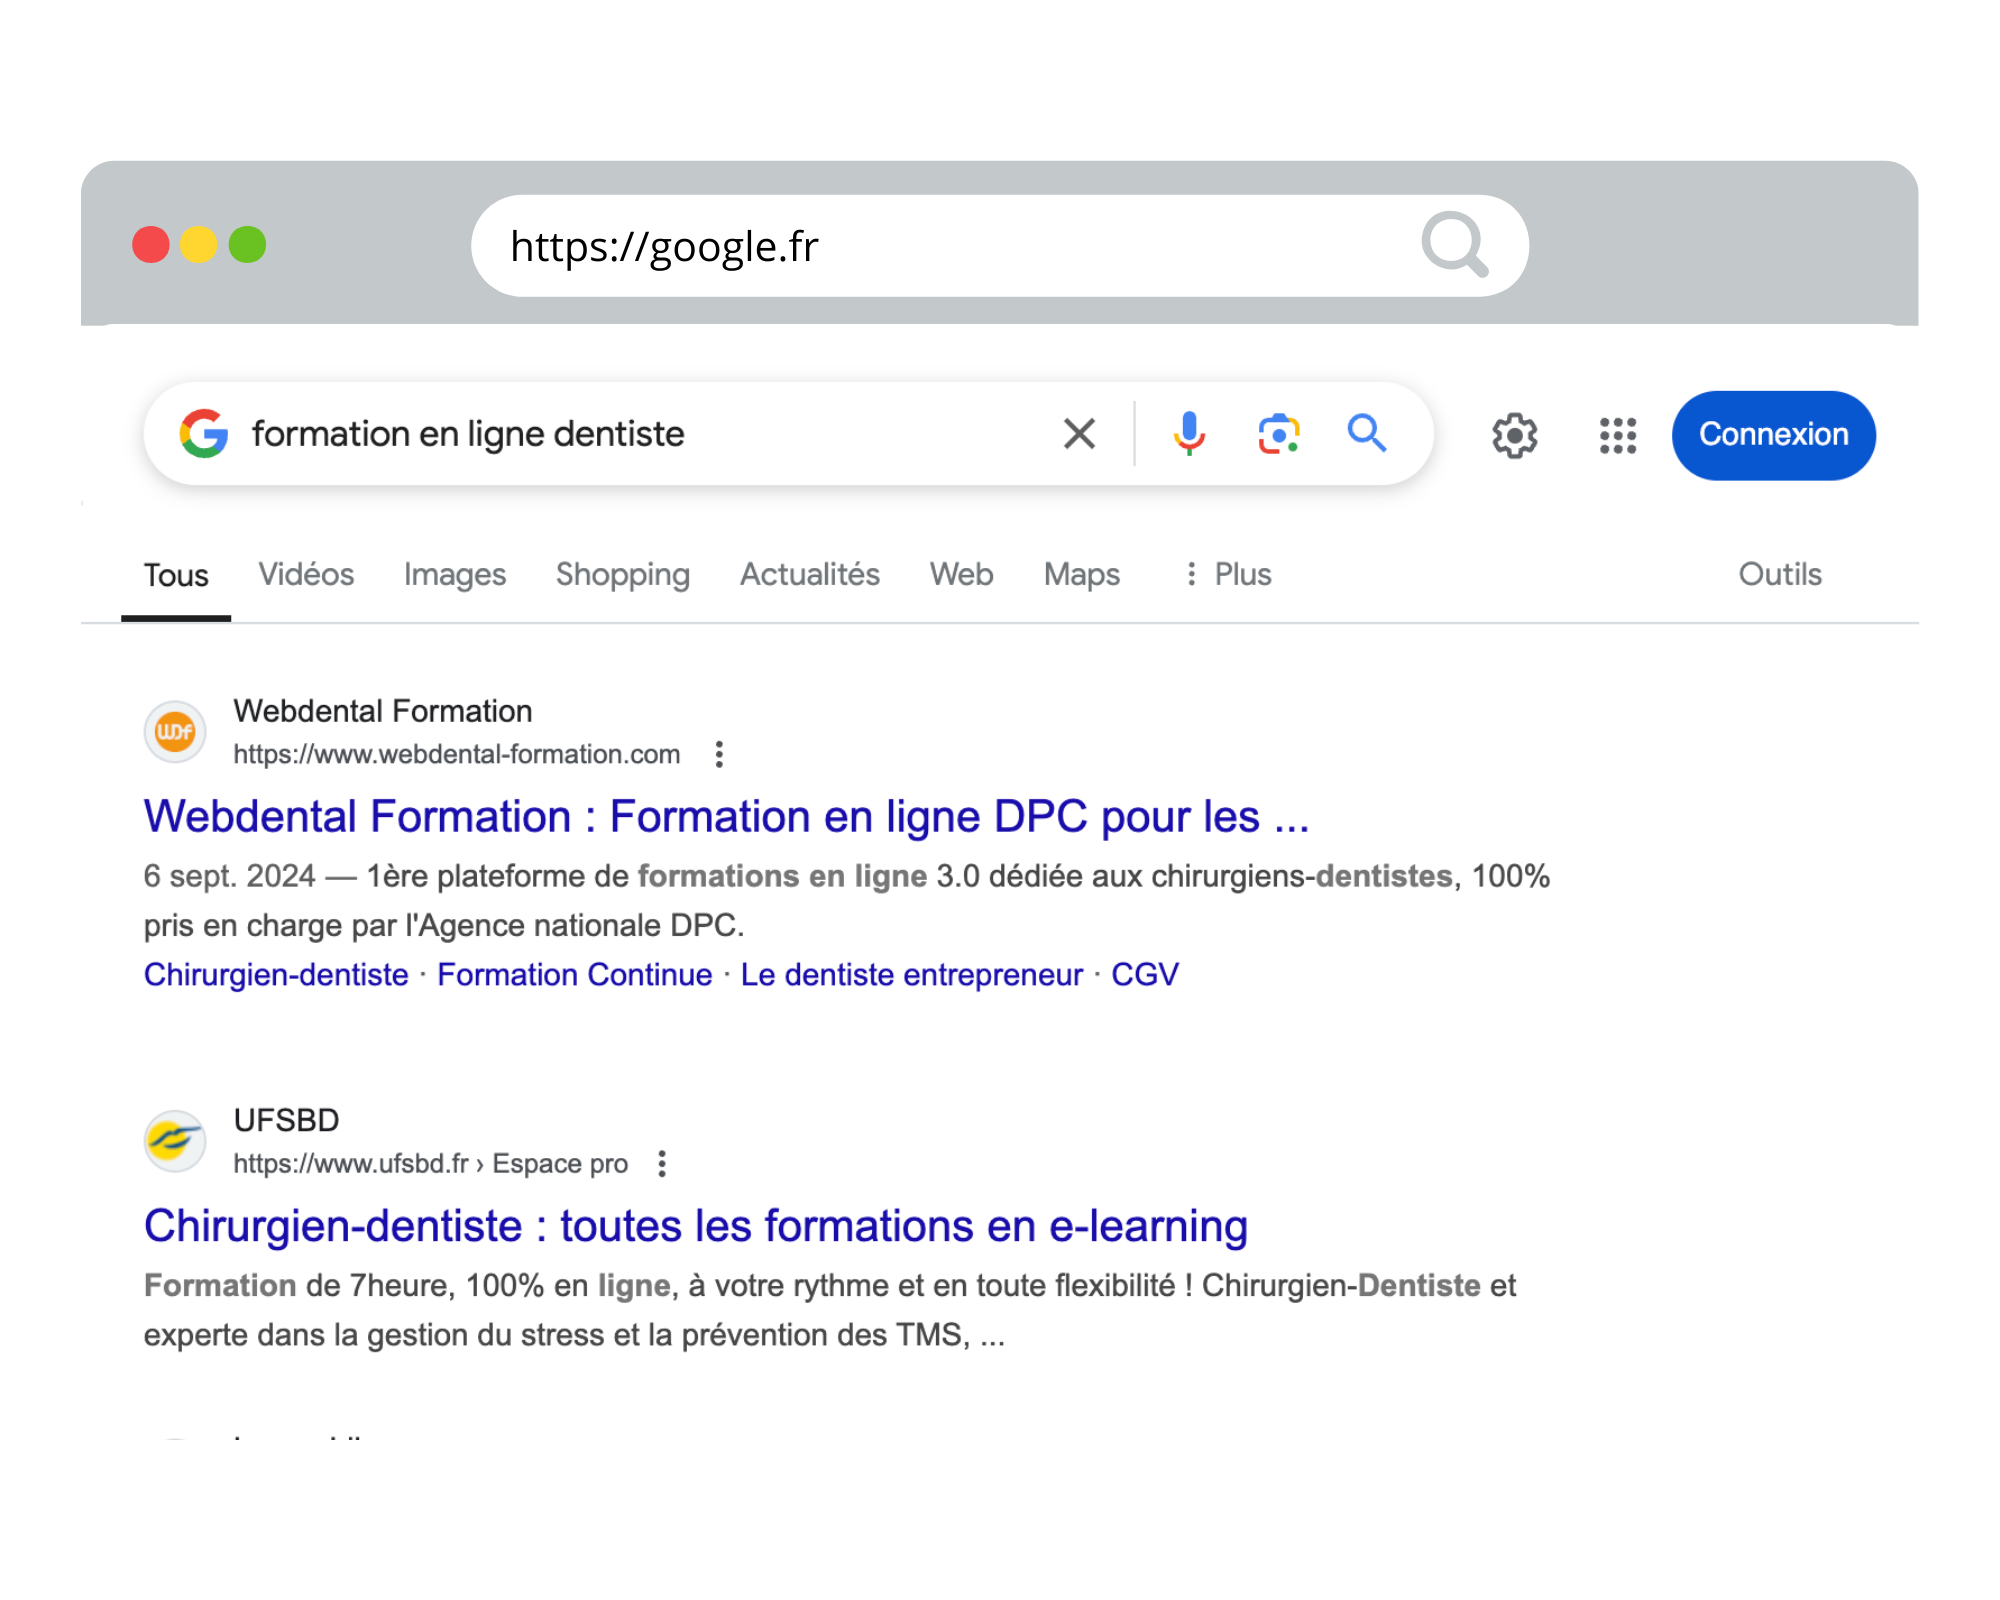Switch to the Web tab
Screen dimensions: 2000x1600
961,574
